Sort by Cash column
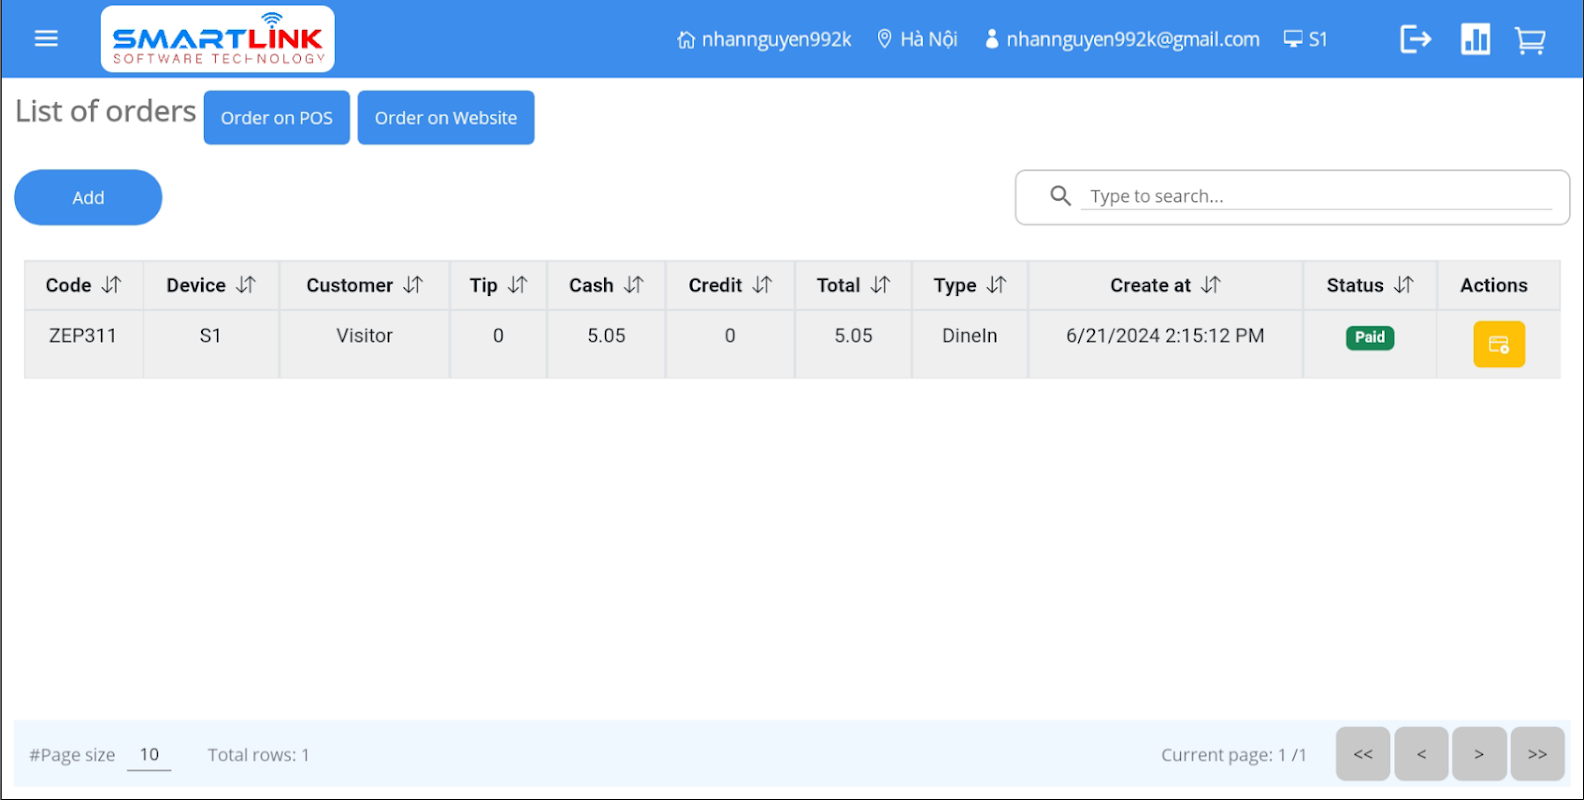 click(634, 285)
